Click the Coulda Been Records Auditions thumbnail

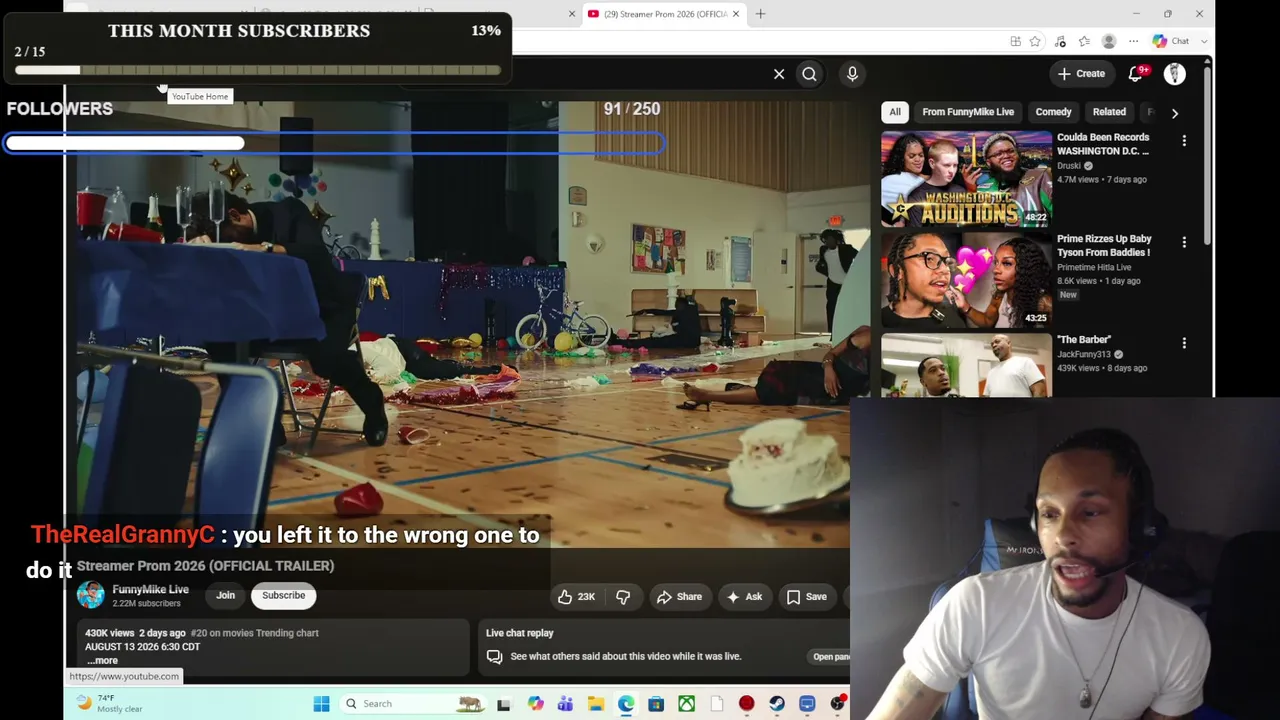coord(966,179)
